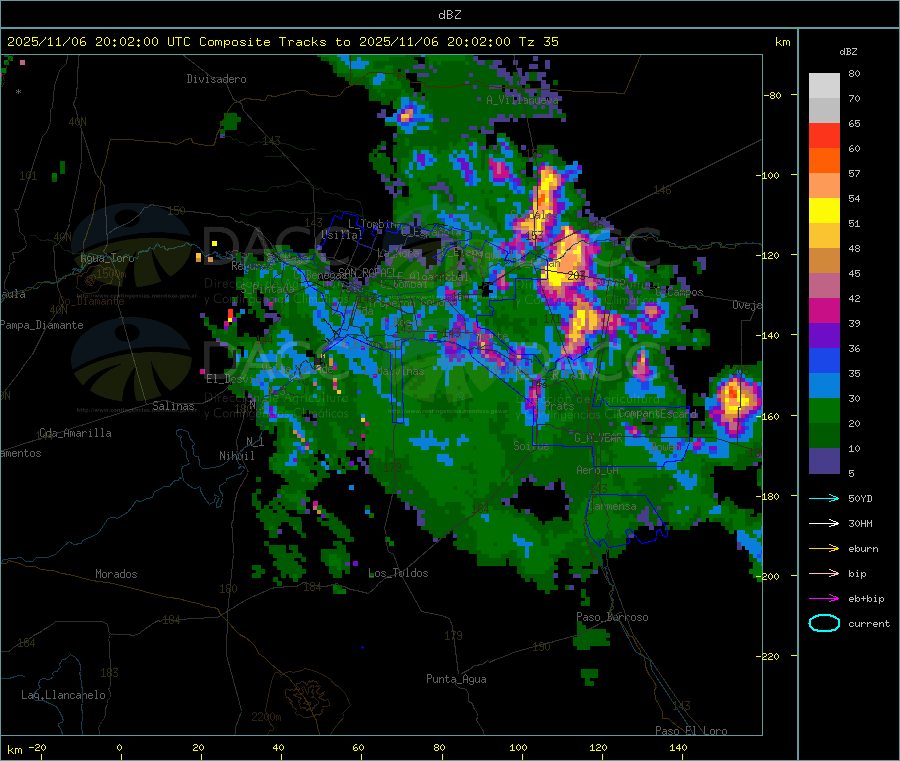Click the cyan 50YD track arrow in legend
The height and width of the screenshot is (761, 900).
824,498
